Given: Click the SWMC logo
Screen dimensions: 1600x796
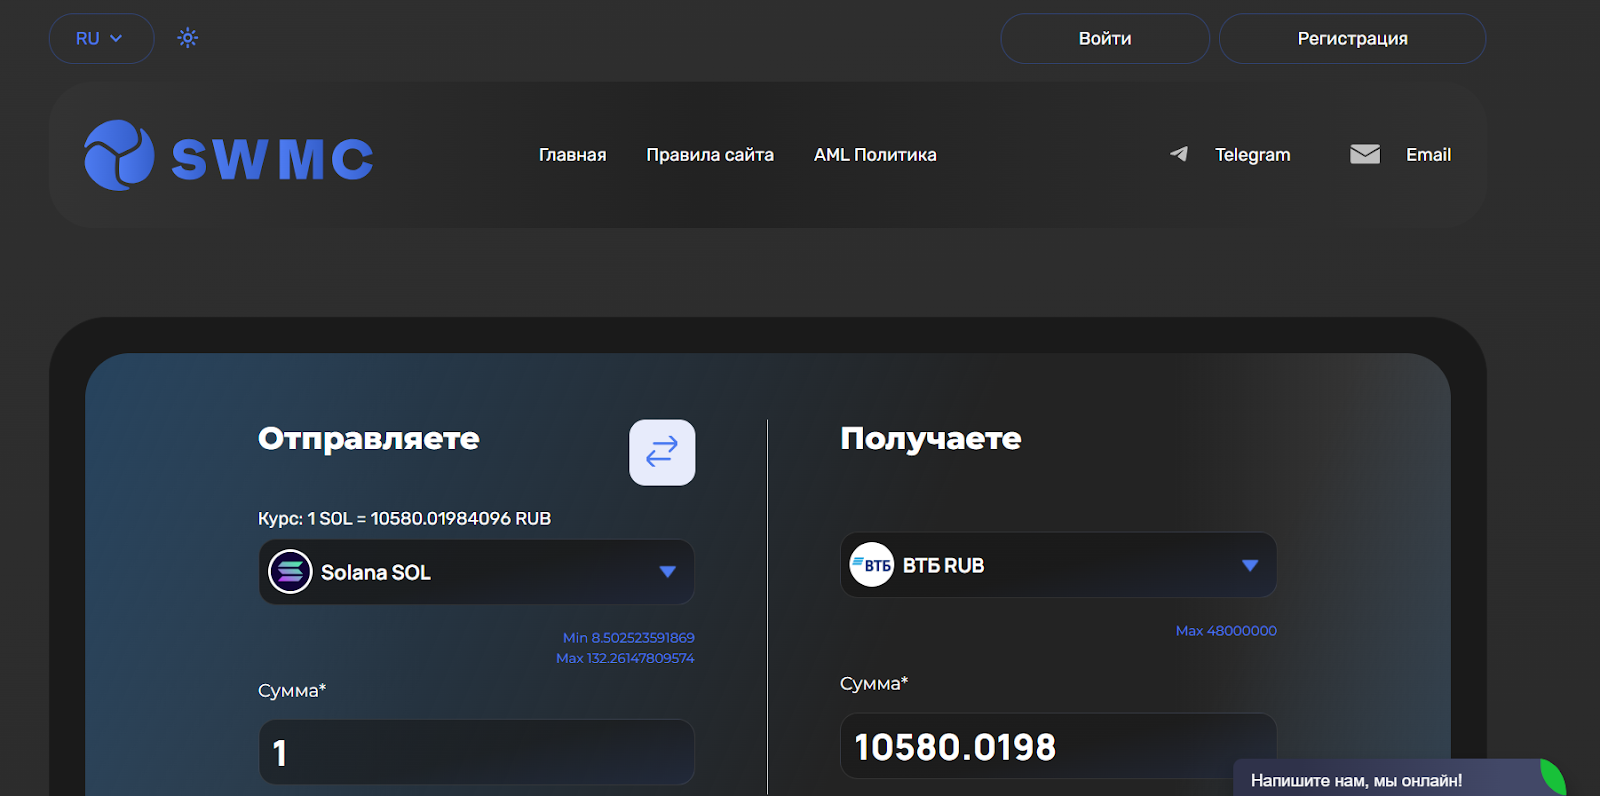Looking at the screenshot, I should pos(229,156).
